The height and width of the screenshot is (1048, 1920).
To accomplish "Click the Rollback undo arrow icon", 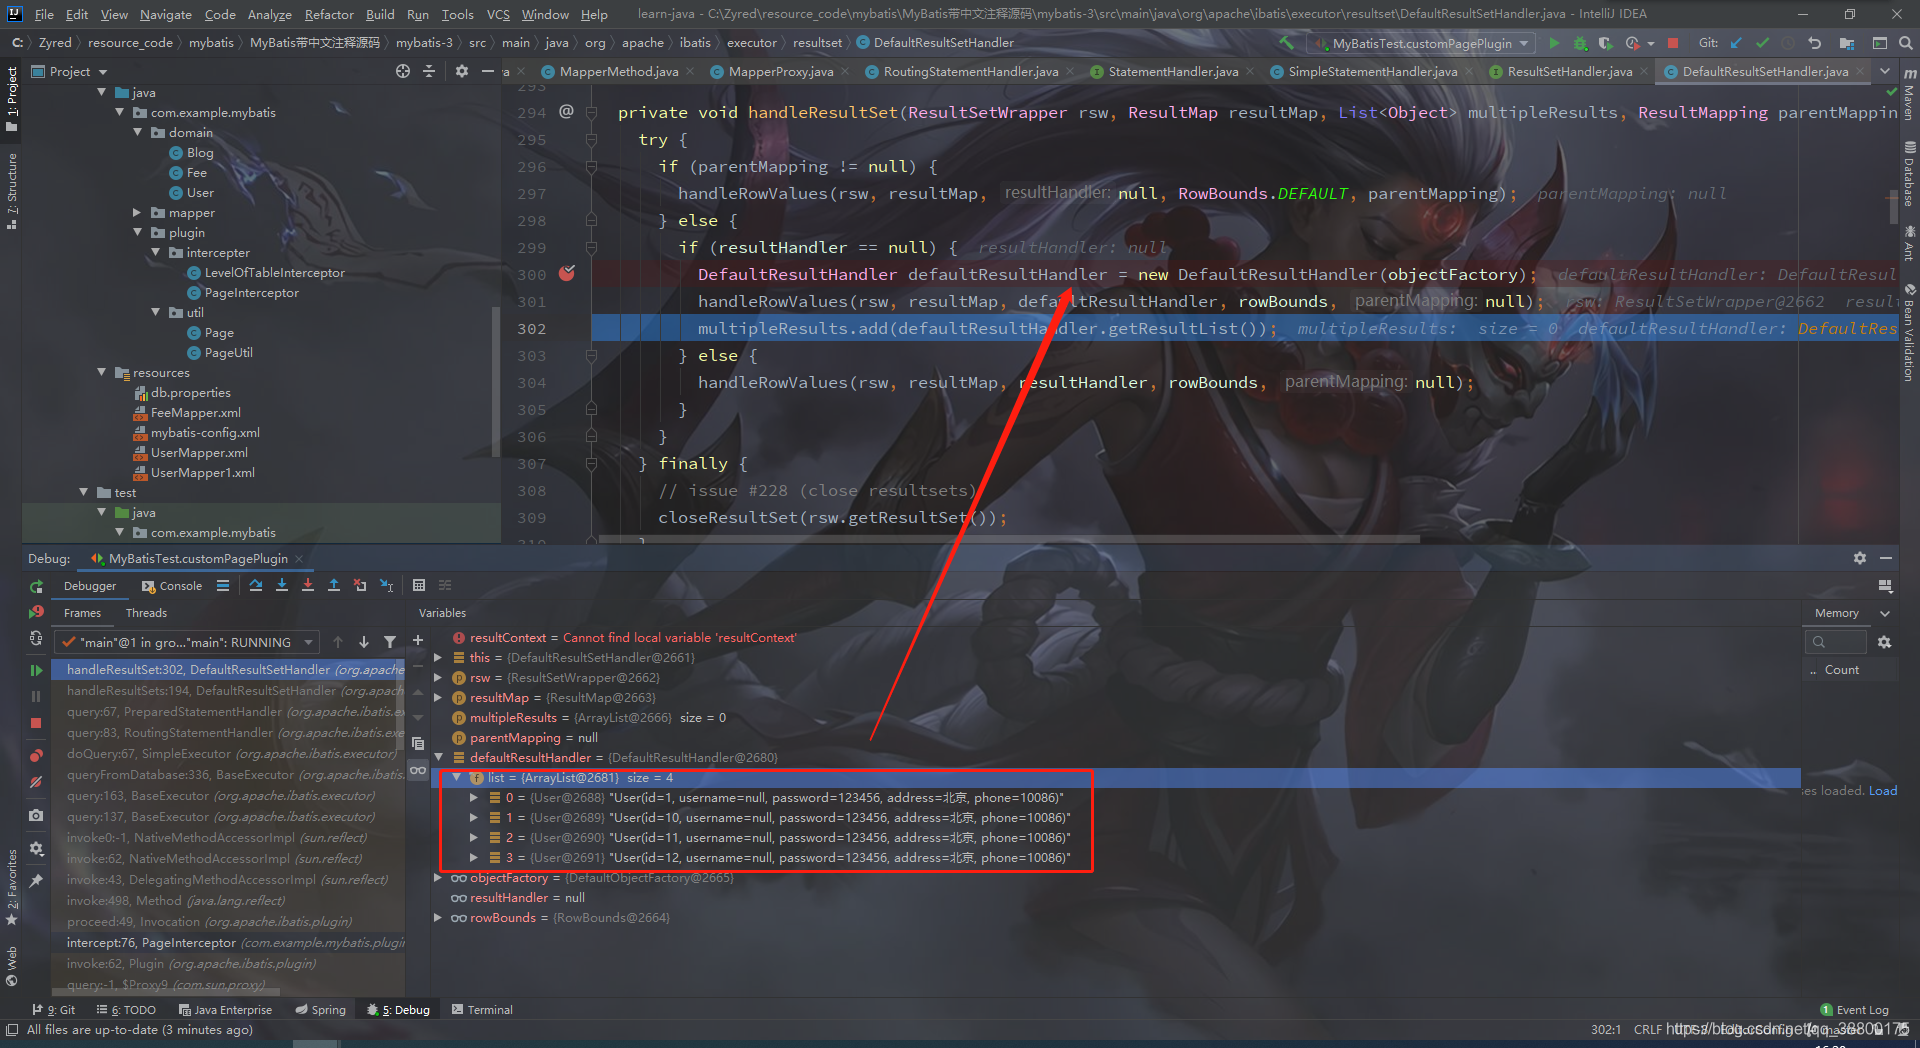I will tap(1814, 43).
